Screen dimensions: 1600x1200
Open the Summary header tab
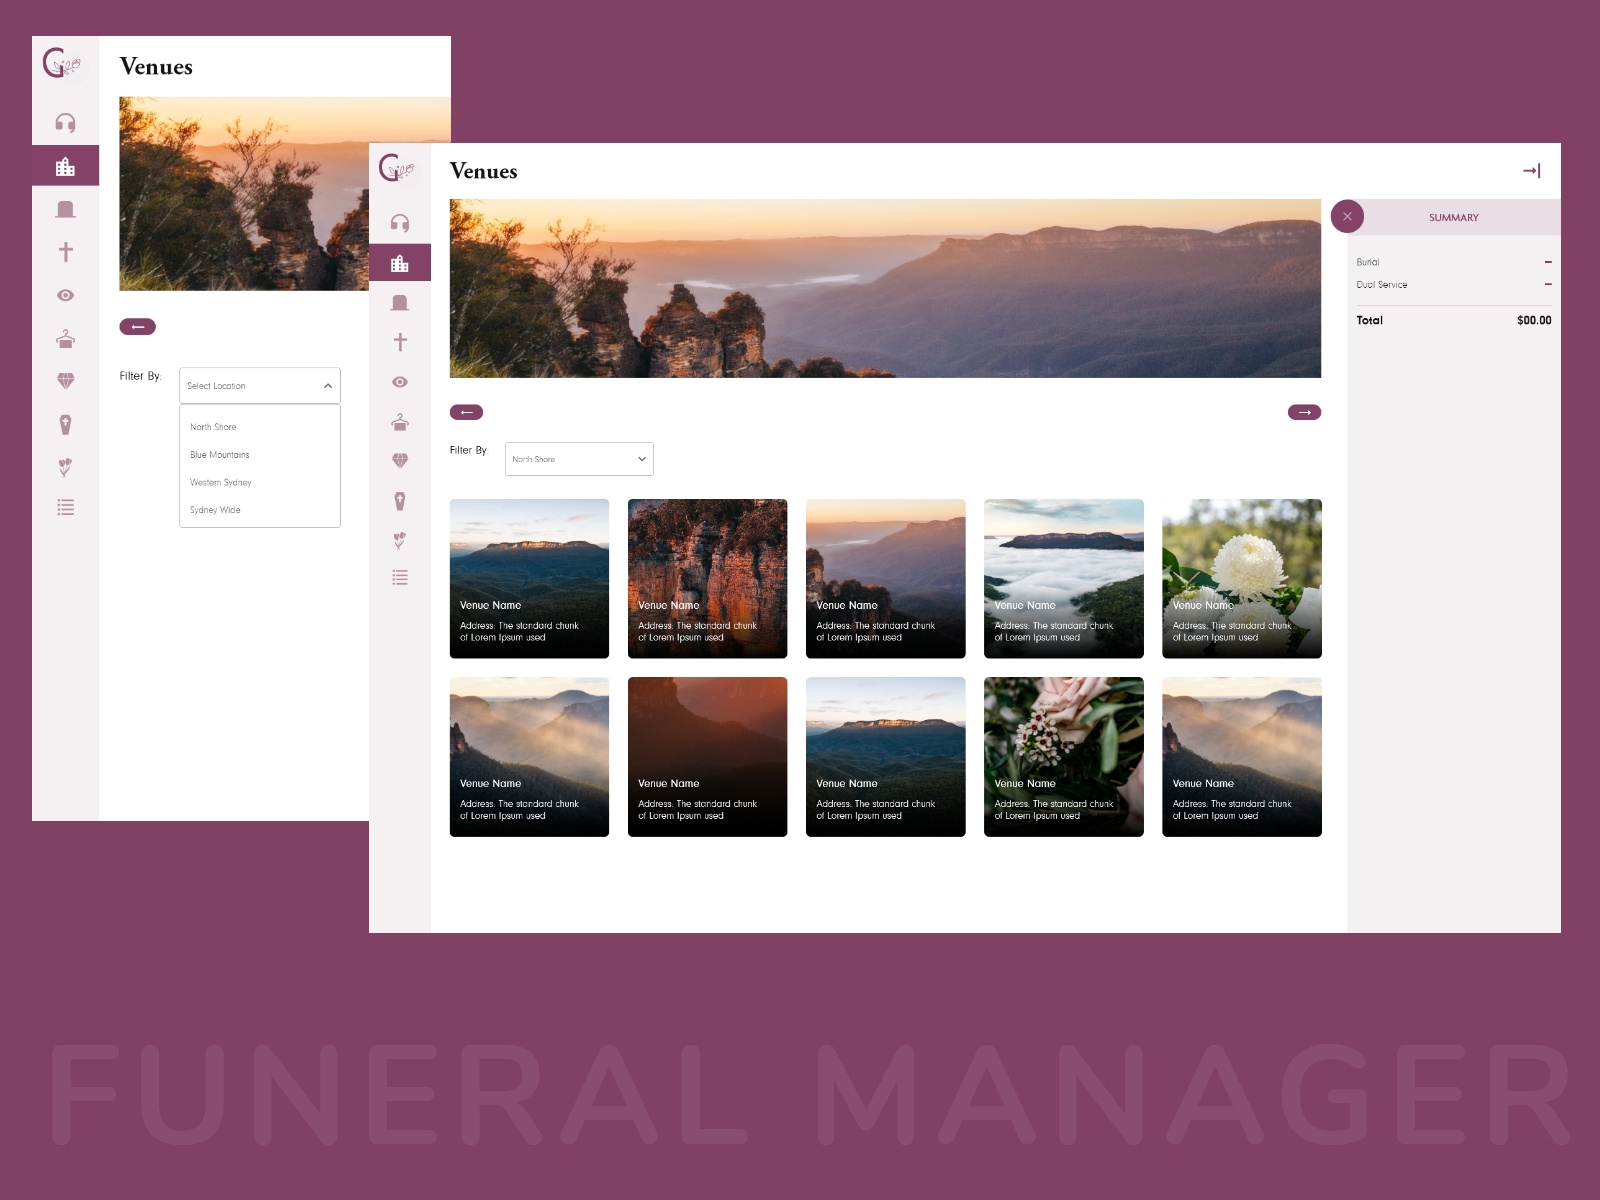click(x=1453, y=217)
